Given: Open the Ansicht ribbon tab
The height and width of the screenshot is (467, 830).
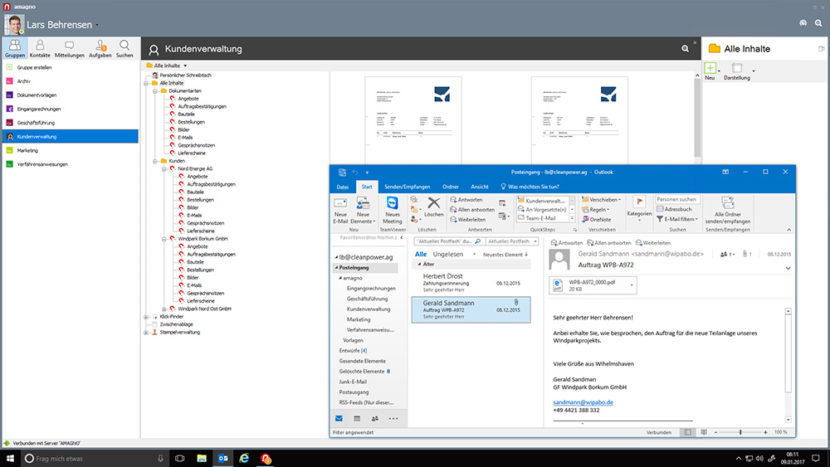Looking at the screenshot, I should tap(480, 187).
